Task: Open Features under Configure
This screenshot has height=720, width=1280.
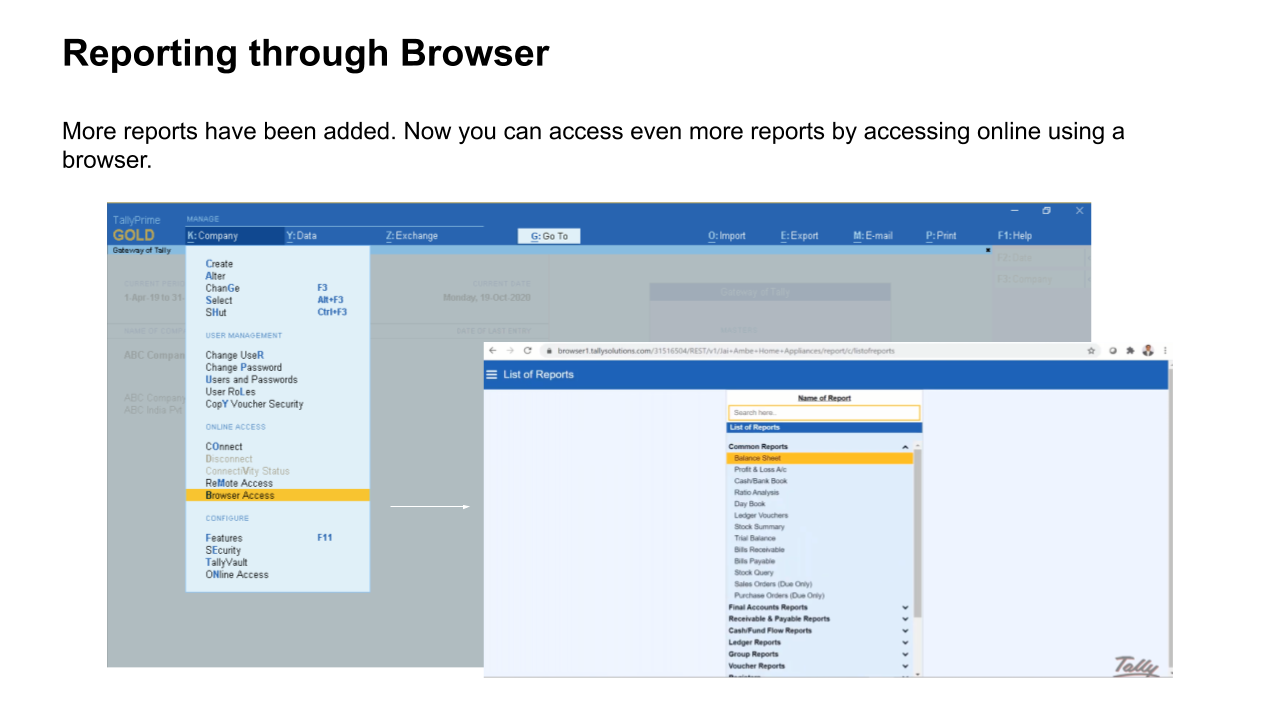Action: pos(224,538)
